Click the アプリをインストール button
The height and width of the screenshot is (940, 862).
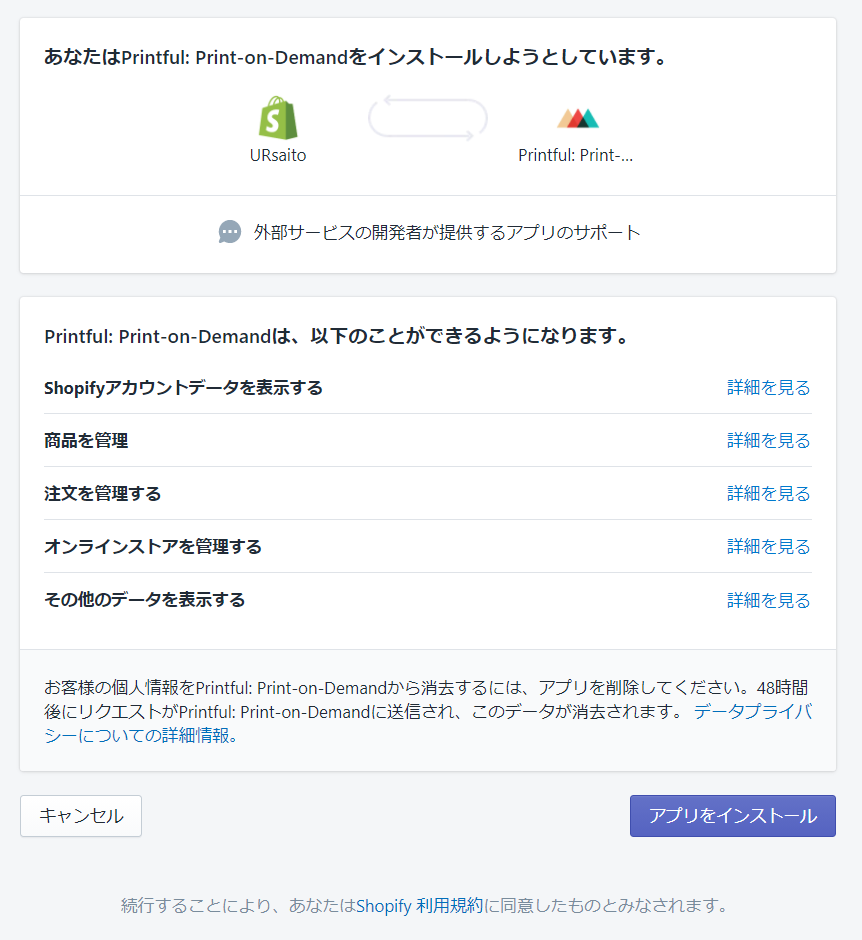[733, 816]
